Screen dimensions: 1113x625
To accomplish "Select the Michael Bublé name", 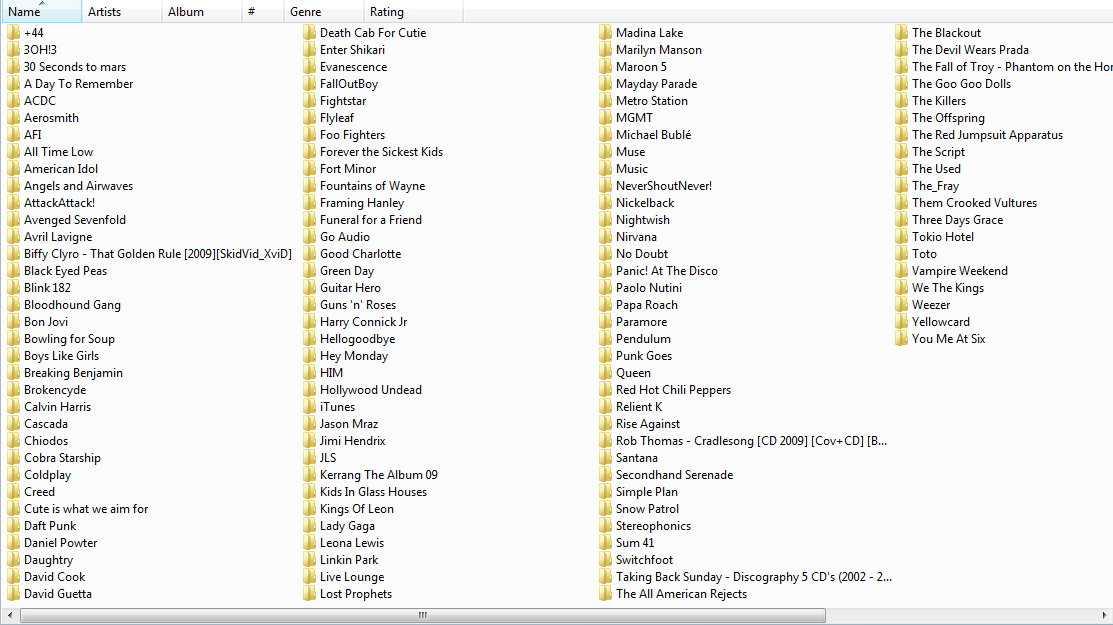I will tap(653, 135).
